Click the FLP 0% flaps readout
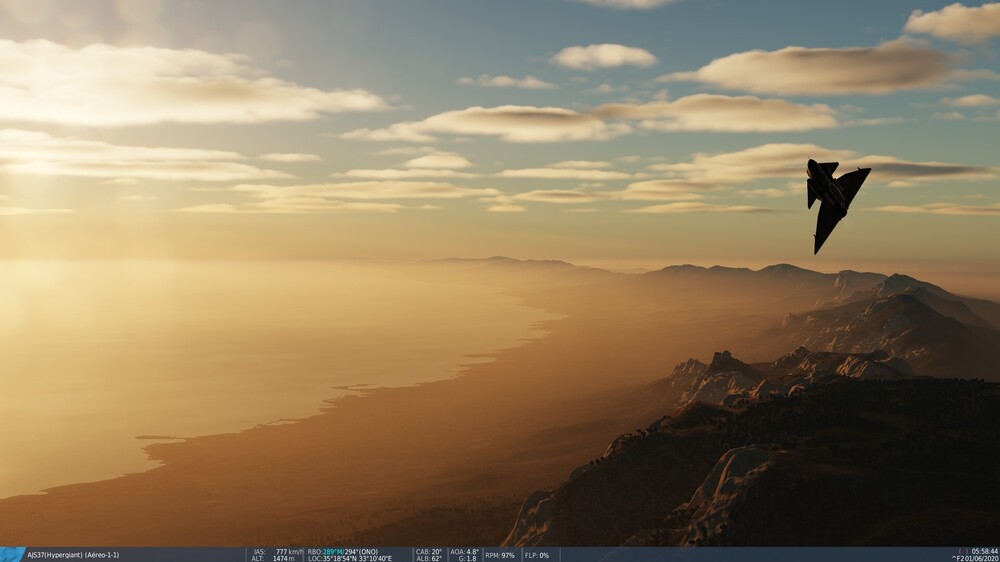 (x=536, y=555)
